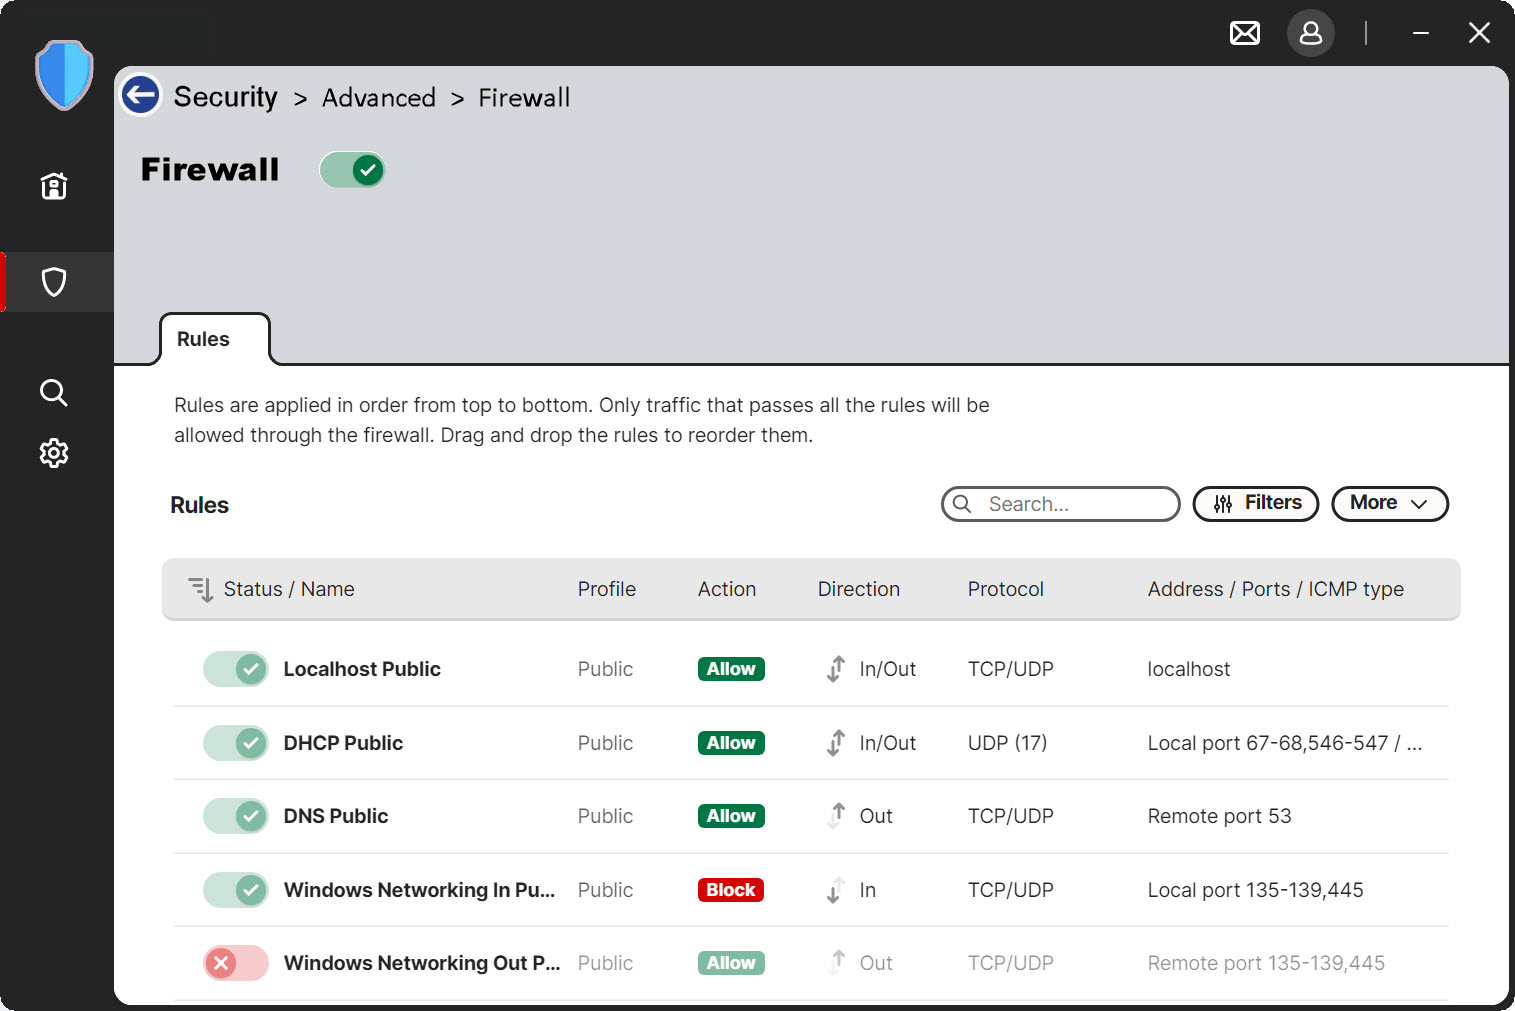Open the home dashboard sidebar icon
The height and width of the screenshot is (1011, 1515).
coord(54,186)
